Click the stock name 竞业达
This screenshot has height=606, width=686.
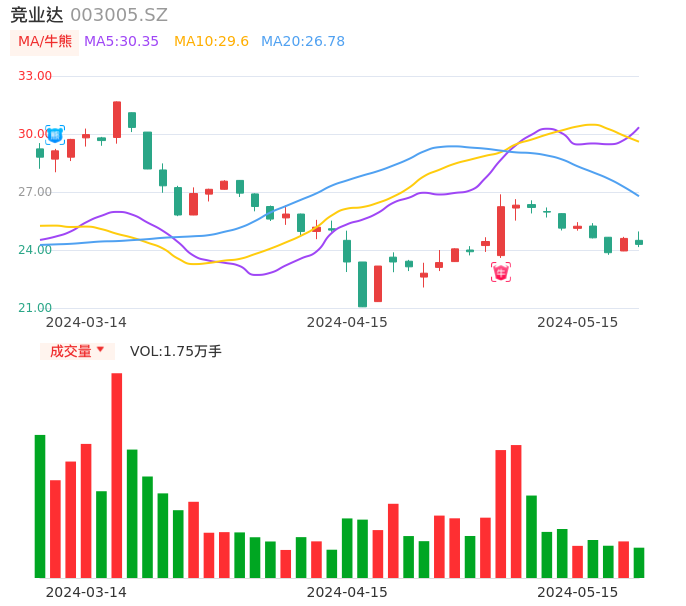tap(37, 15)
